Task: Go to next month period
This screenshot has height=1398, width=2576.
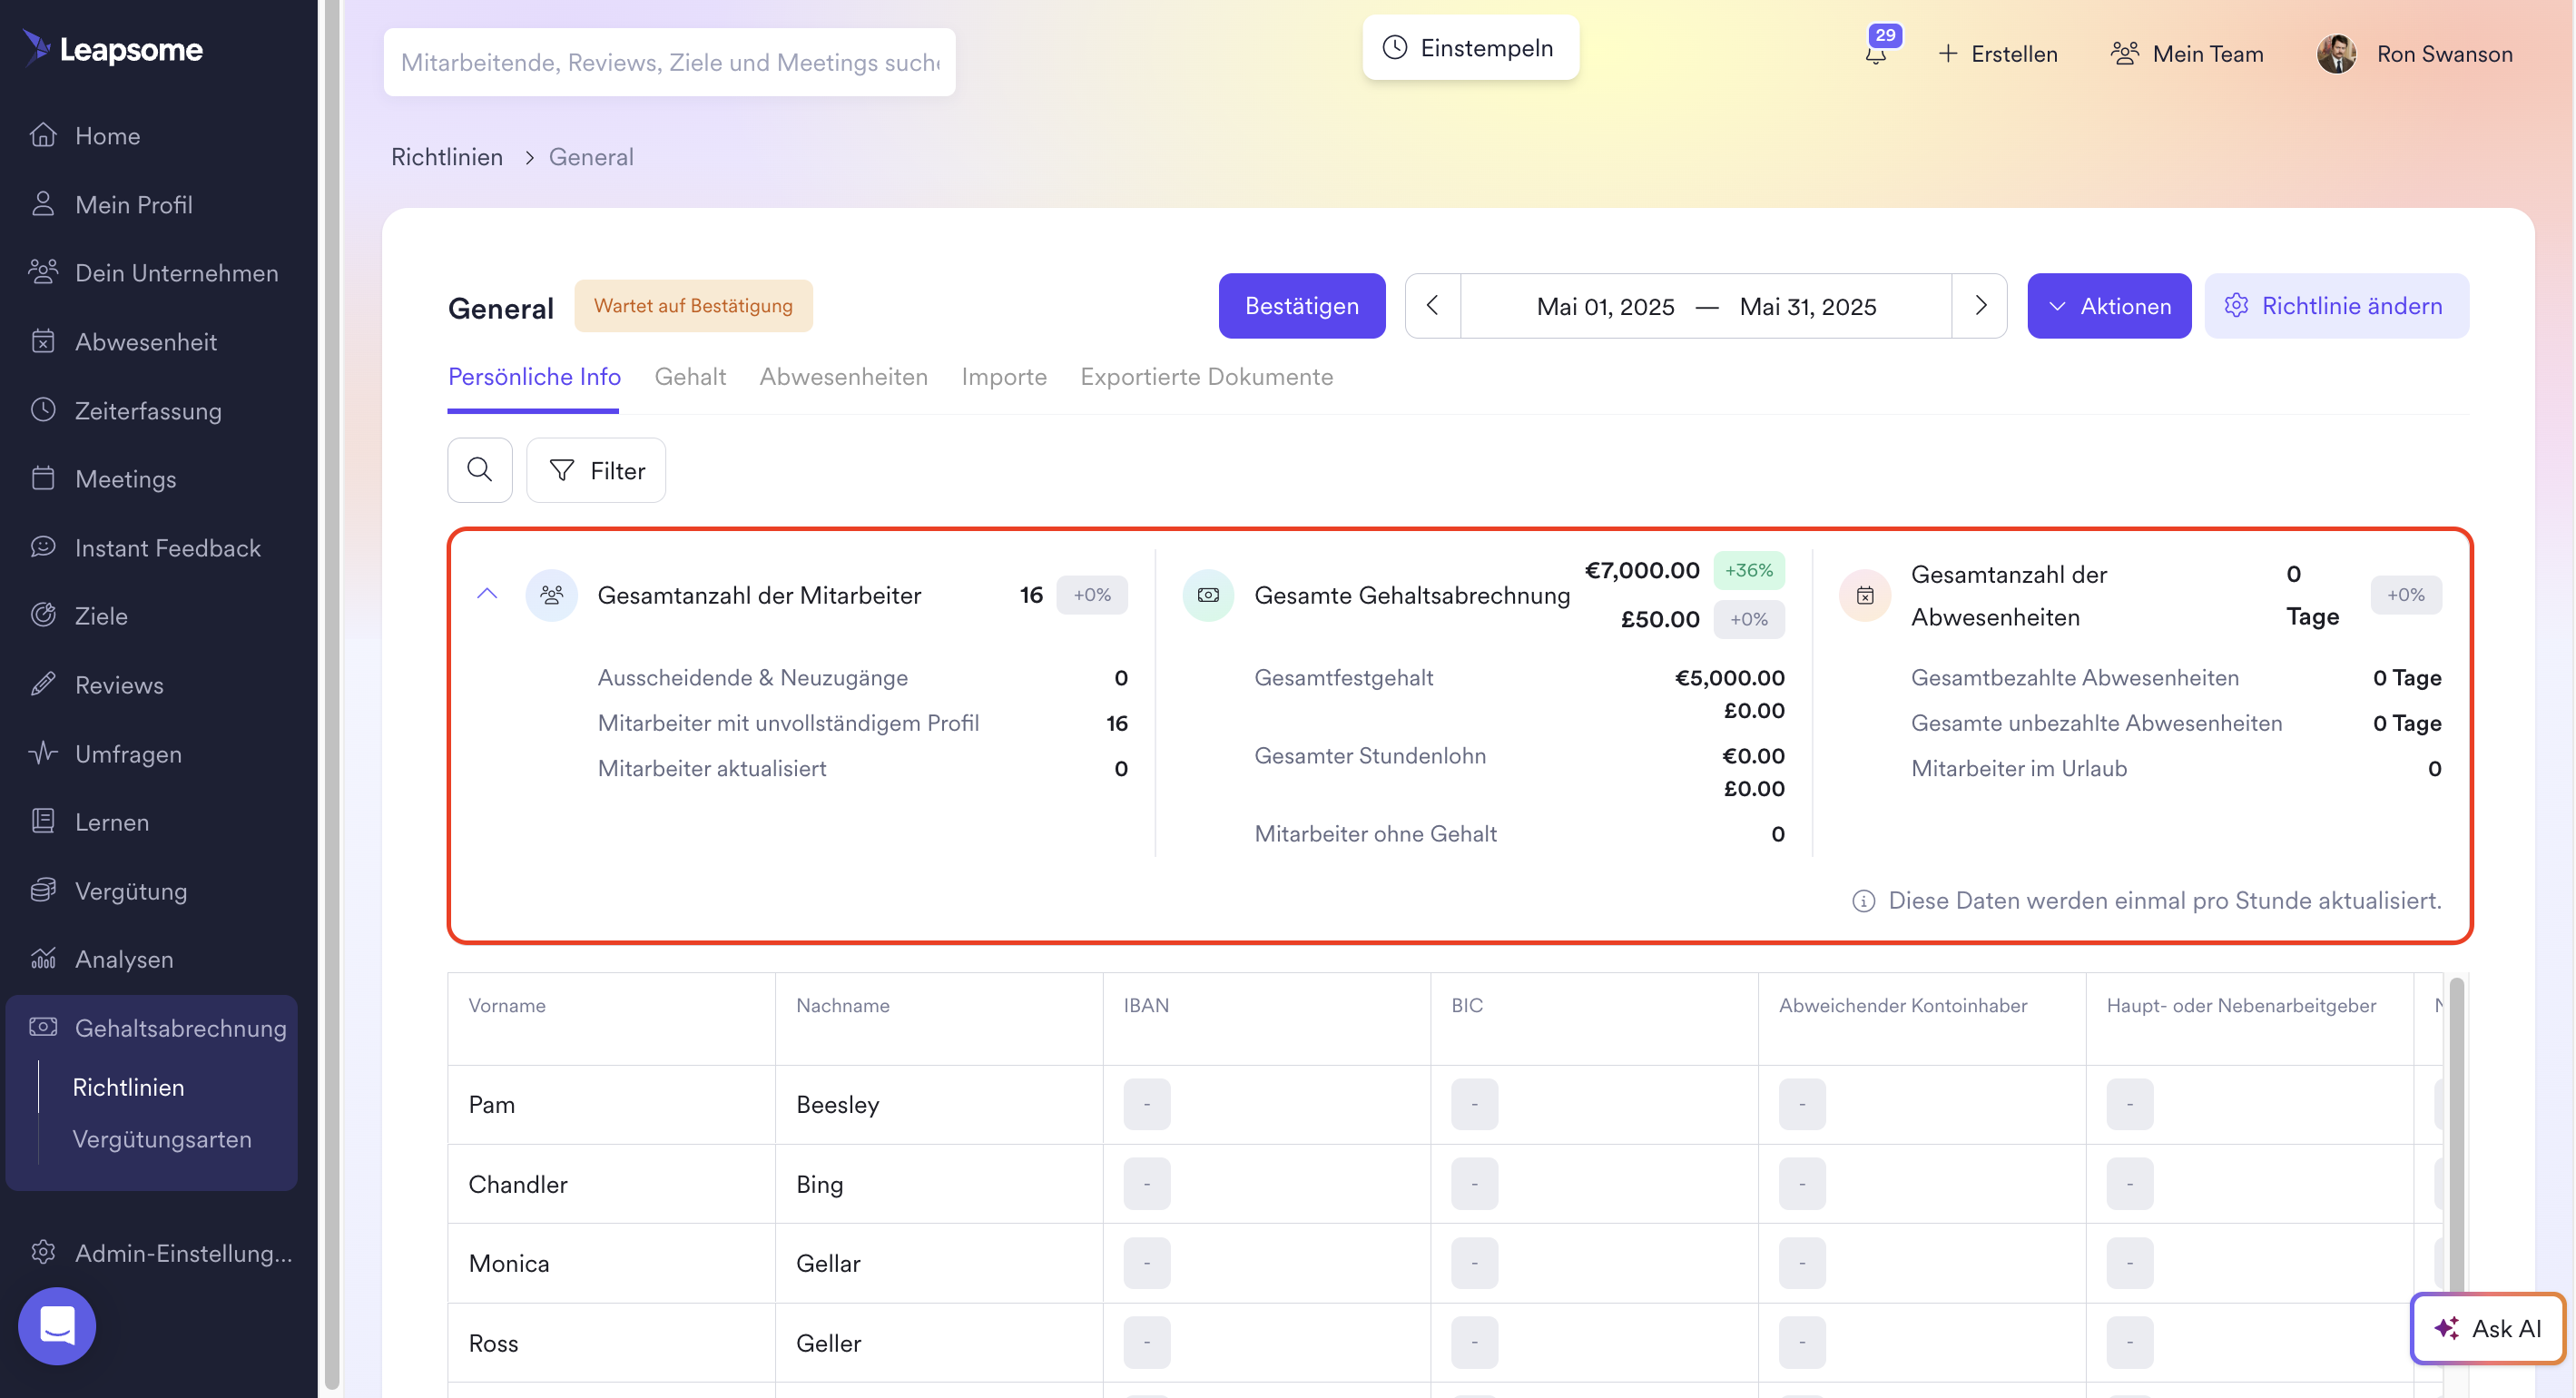Action: [x=1980, y=306]
